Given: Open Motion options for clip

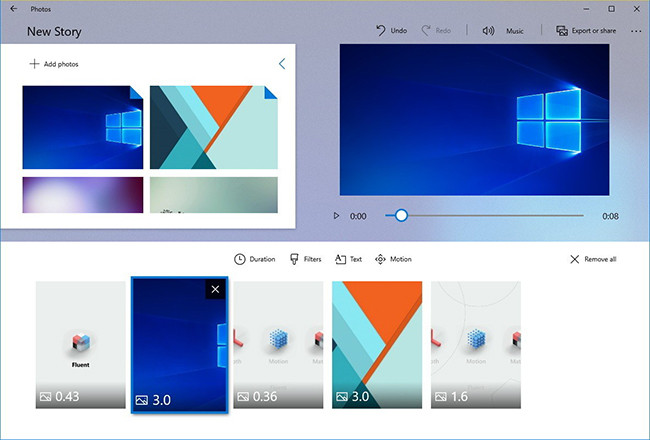Looking at the screenshot, I should [x=393, y=259].
